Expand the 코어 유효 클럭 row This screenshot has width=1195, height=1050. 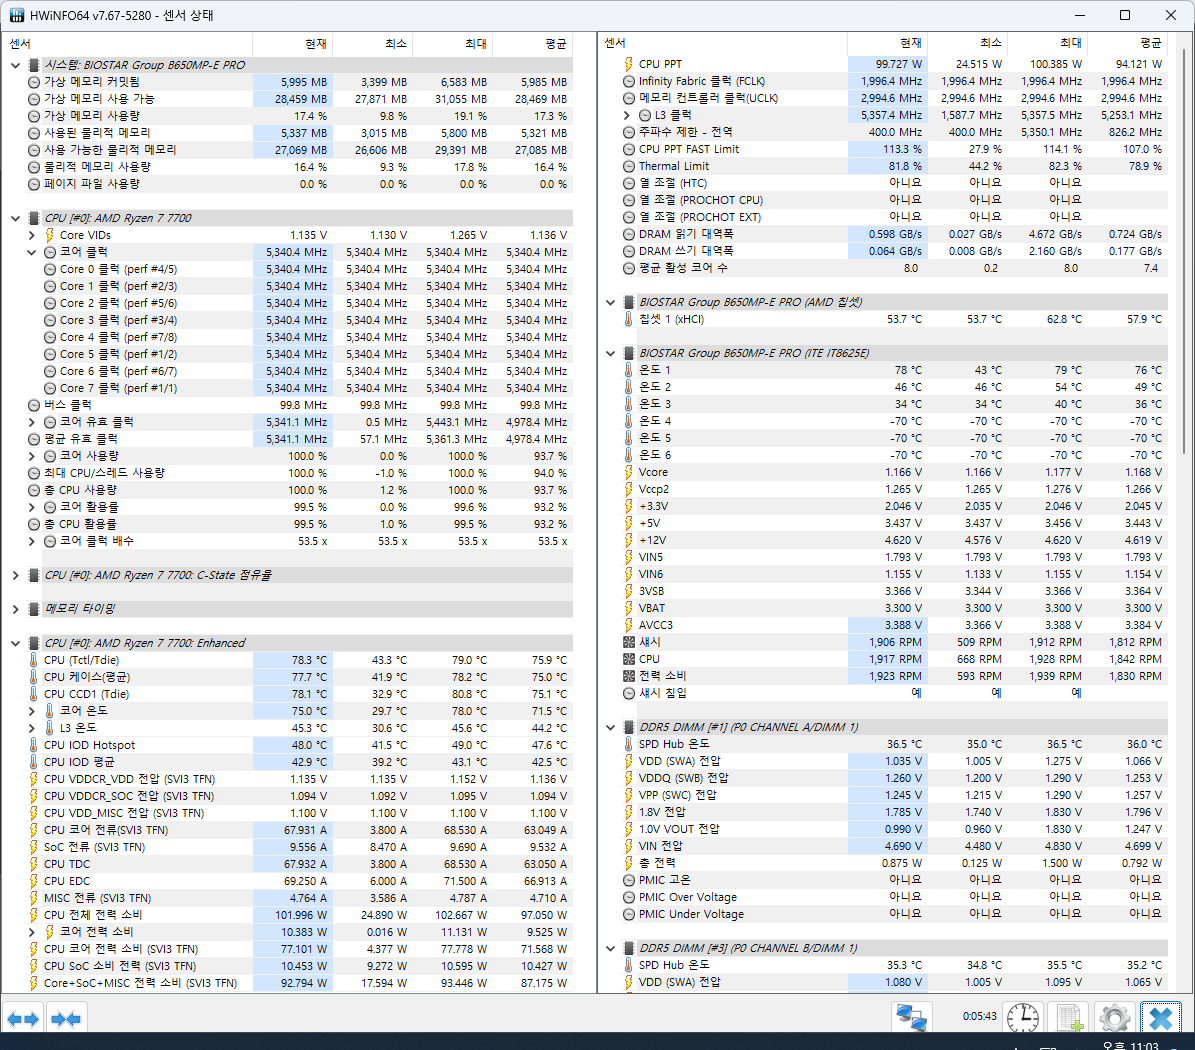(31, 422)
